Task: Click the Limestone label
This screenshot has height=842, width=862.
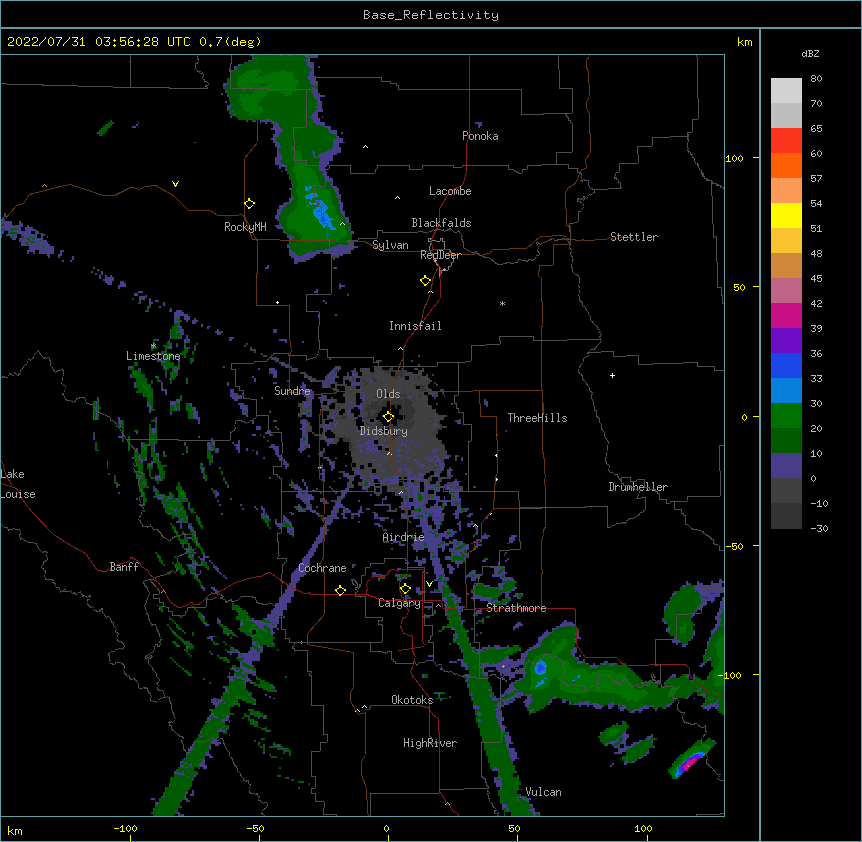Action: (153, 356)
